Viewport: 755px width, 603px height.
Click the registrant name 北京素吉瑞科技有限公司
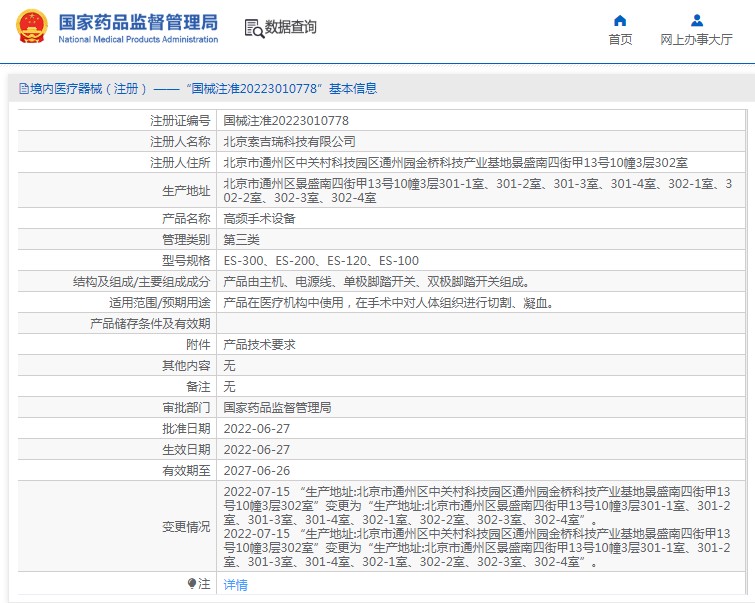[x=289, y=141]
